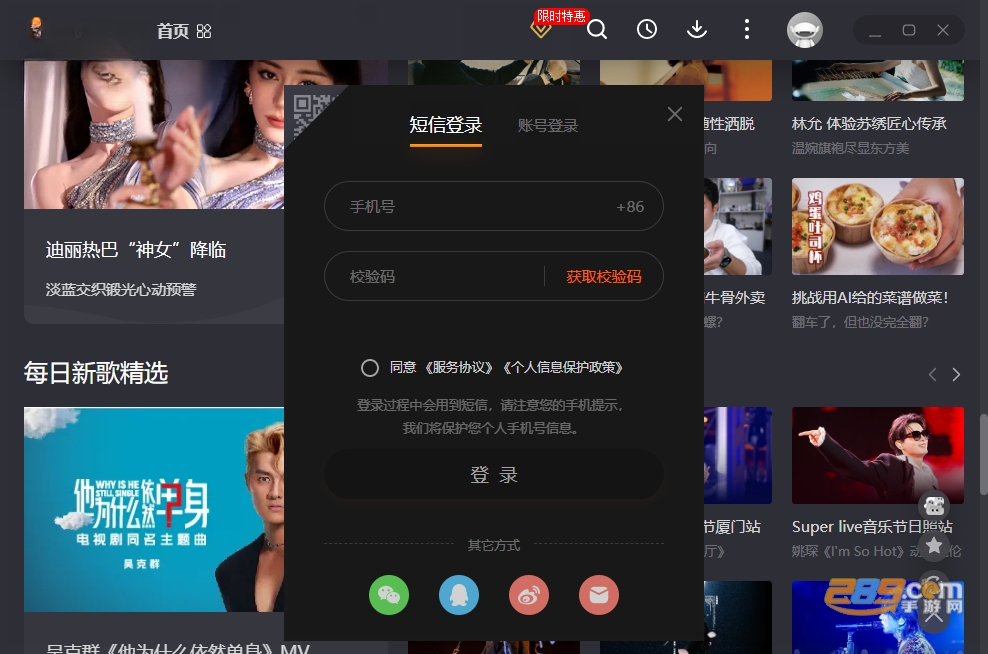
Task: Click title 林允 体验苏绣匠心传承
Action: point(869,123)
